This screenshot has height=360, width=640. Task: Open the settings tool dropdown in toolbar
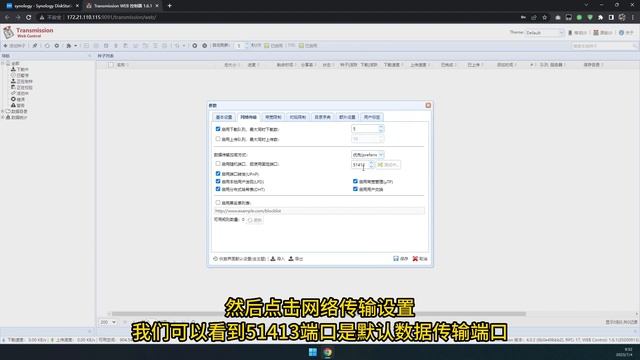[x=71, y=46]
